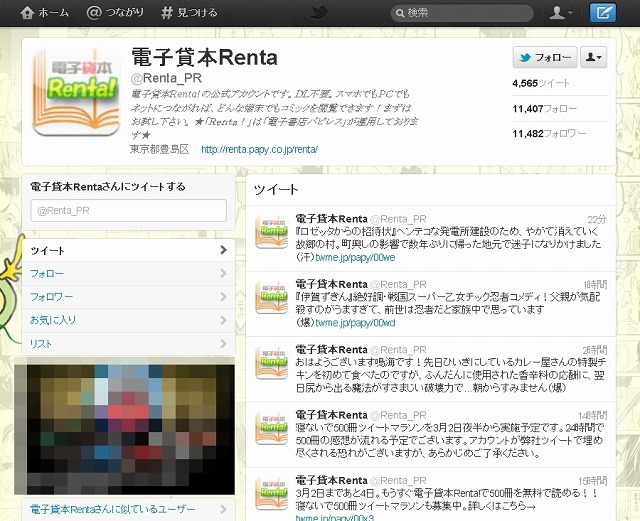Click avatar of ロゼッタからの招待状 tweet
640x521 pixels.
tap(271, 232)
